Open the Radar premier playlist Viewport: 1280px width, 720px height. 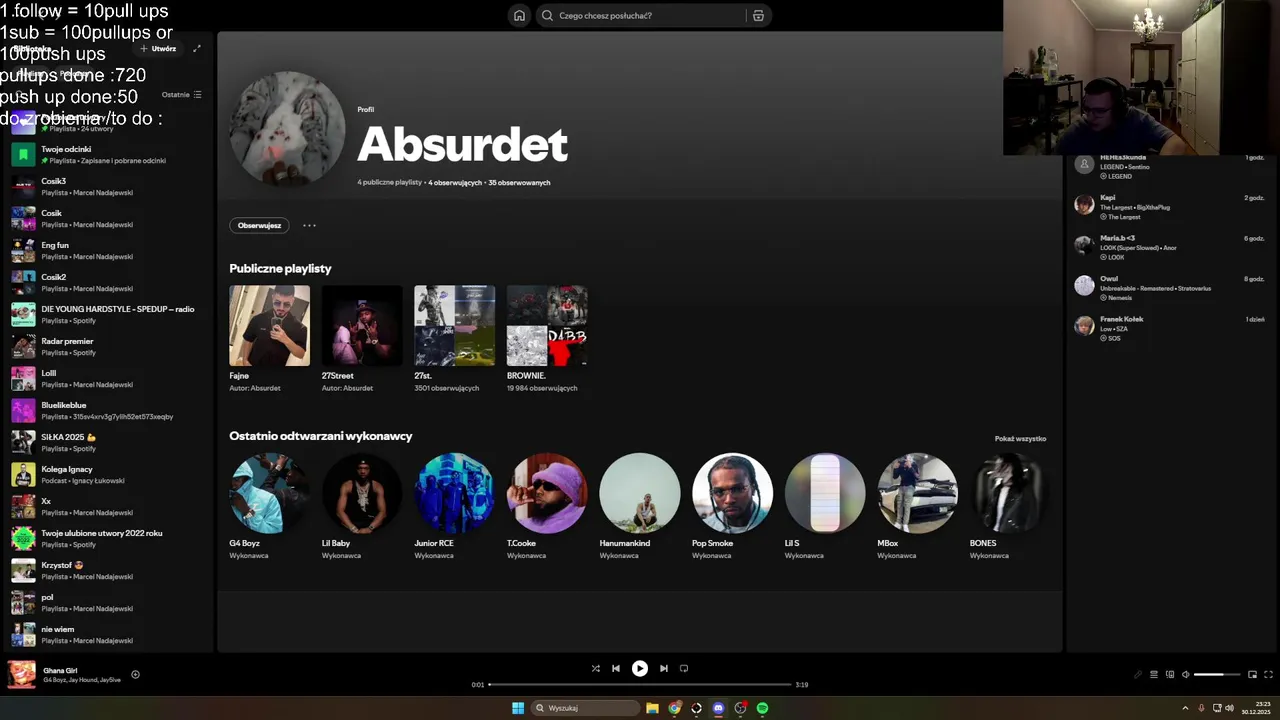108,346
